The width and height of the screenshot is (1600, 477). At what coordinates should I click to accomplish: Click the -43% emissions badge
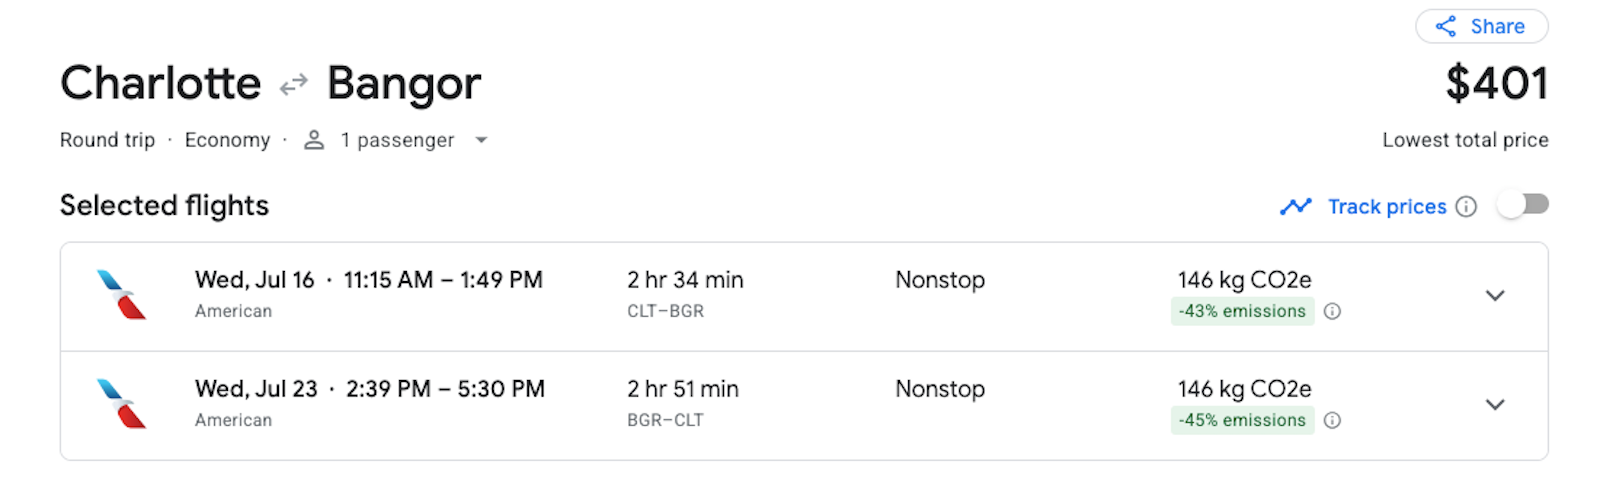click(x=1242, y=311)
